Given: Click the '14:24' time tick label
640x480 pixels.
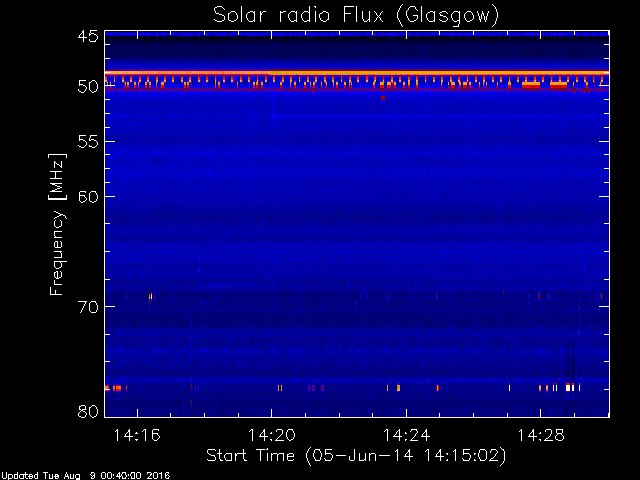Looking at the screenshot, I should (406, 435).
